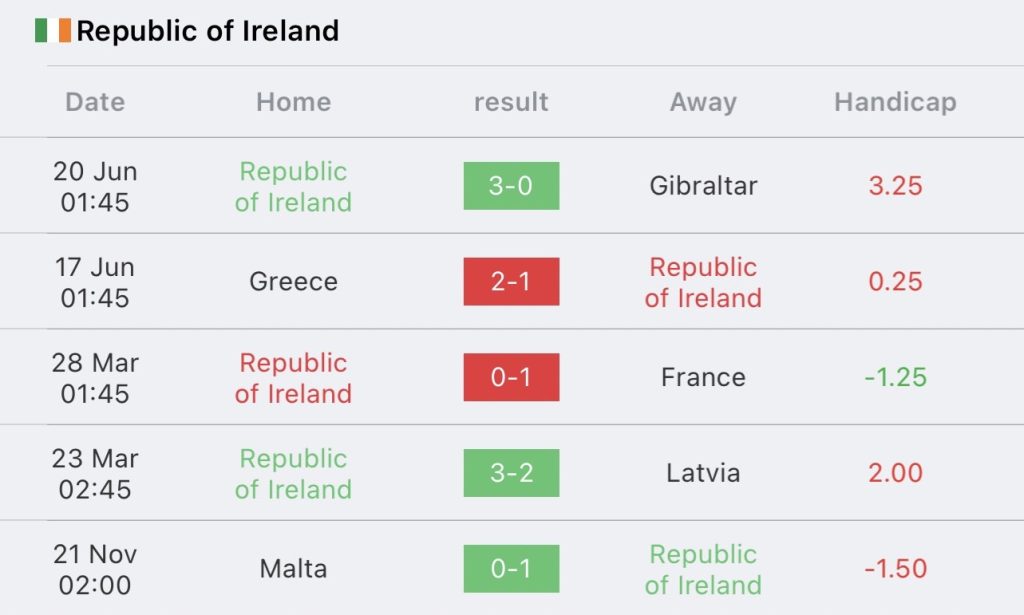Select the Away column header

point(703,102)
